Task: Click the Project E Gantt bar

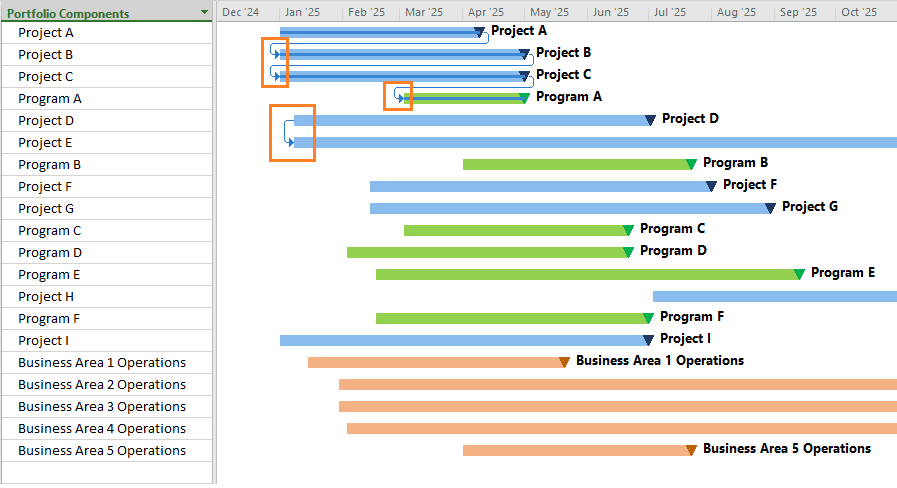Action: click(596, 142)
